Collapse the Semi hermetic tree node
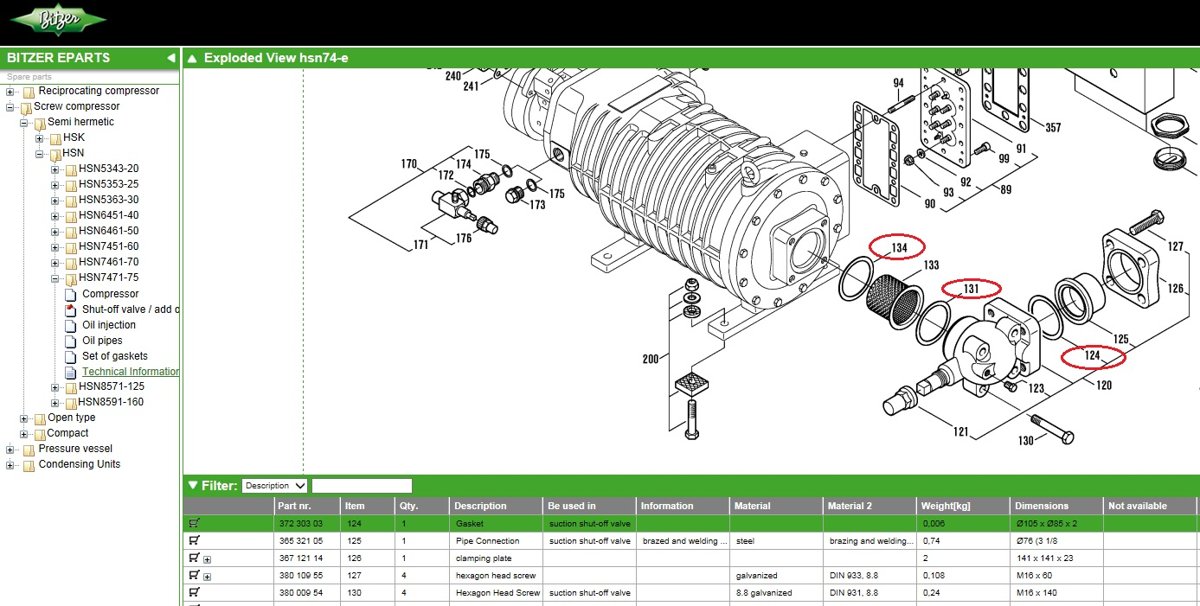Viewport: 1200px width, 606px height. (x=25, y=123)
